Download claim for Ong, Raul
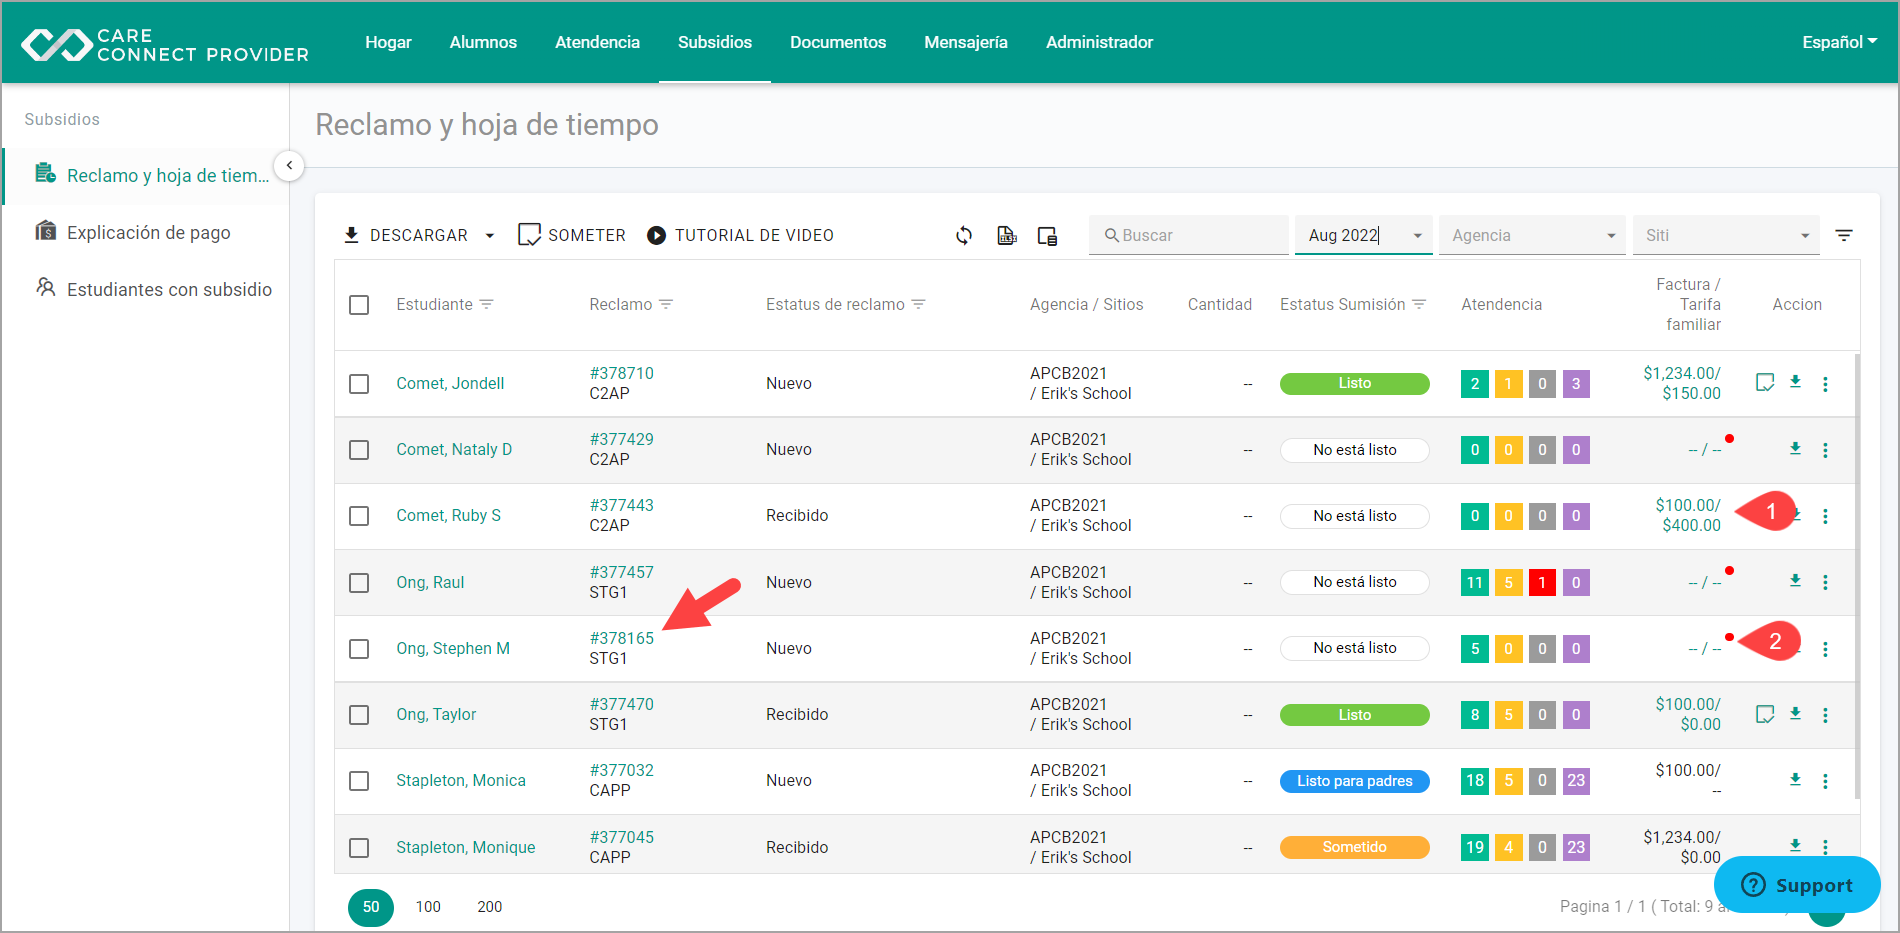Screen dimensions: 1900x933 [x=1795, y=581]
